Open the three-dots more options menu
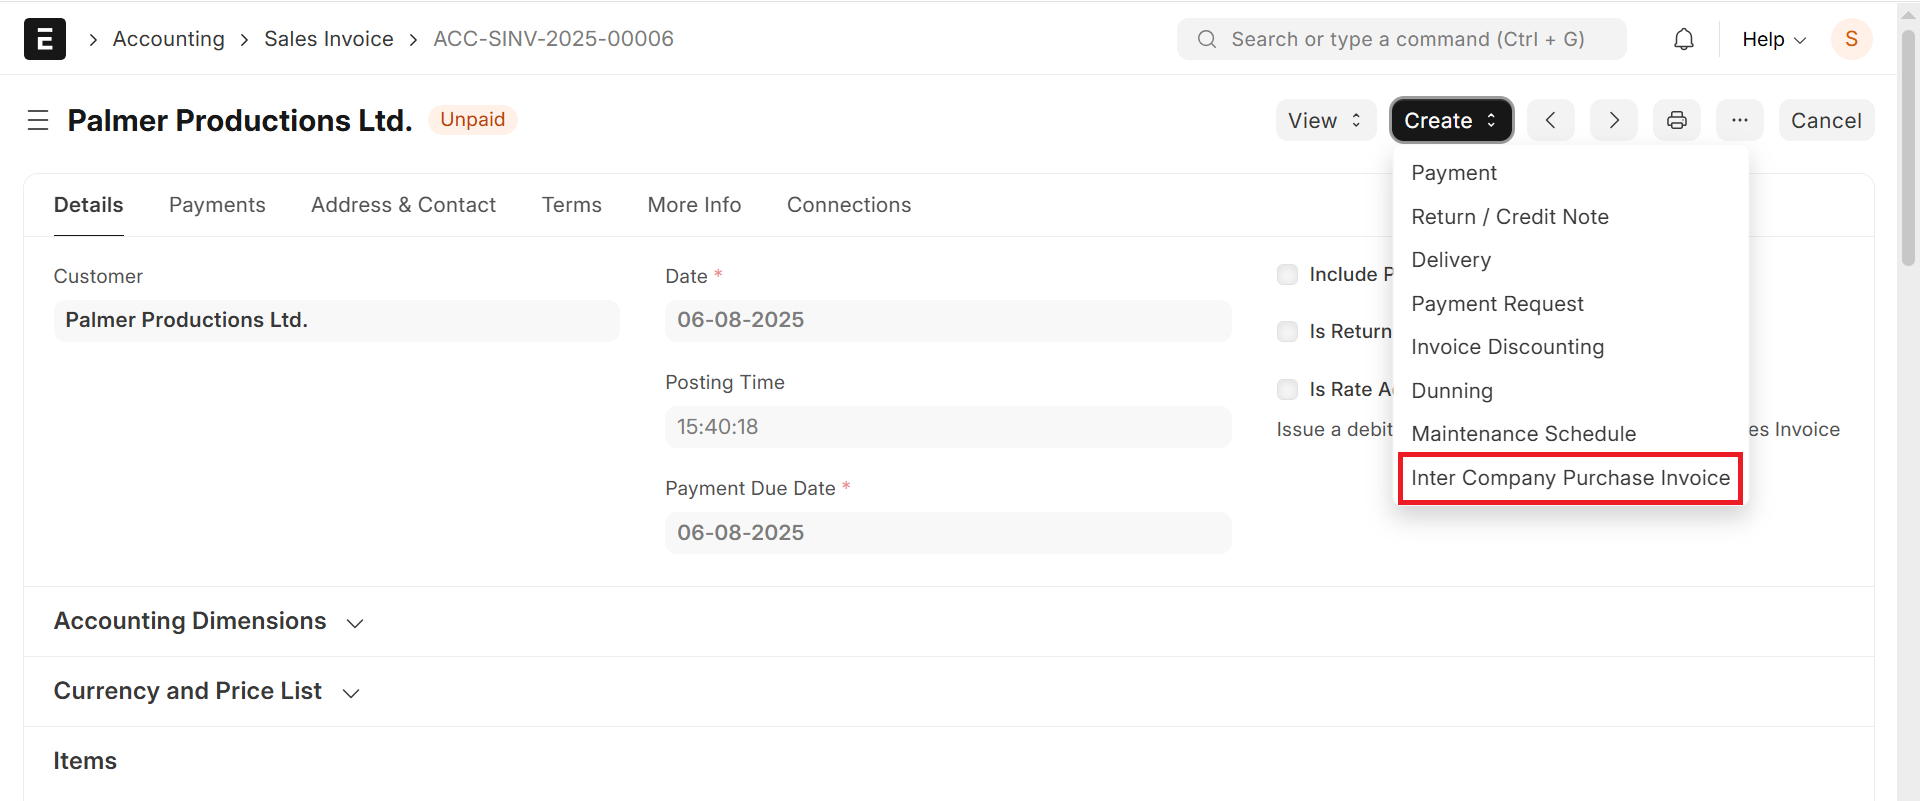This screenshot has height=801, width=1920. coord(1739,121)
